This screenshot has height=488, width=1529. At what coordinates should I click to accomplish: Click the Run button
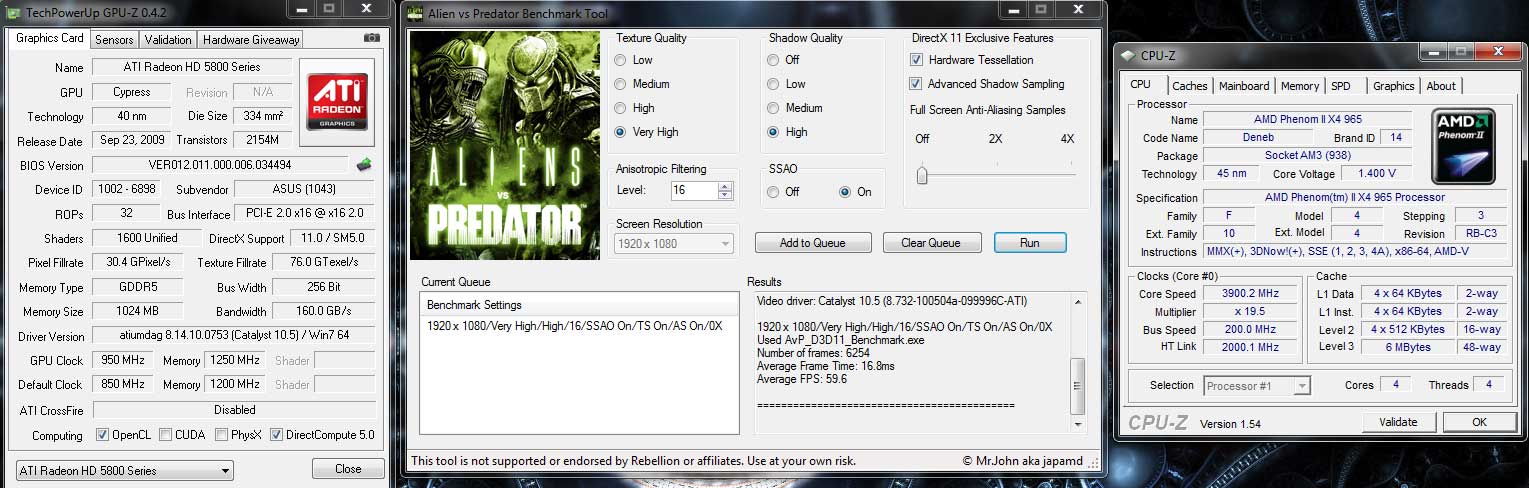(1030, 243)
